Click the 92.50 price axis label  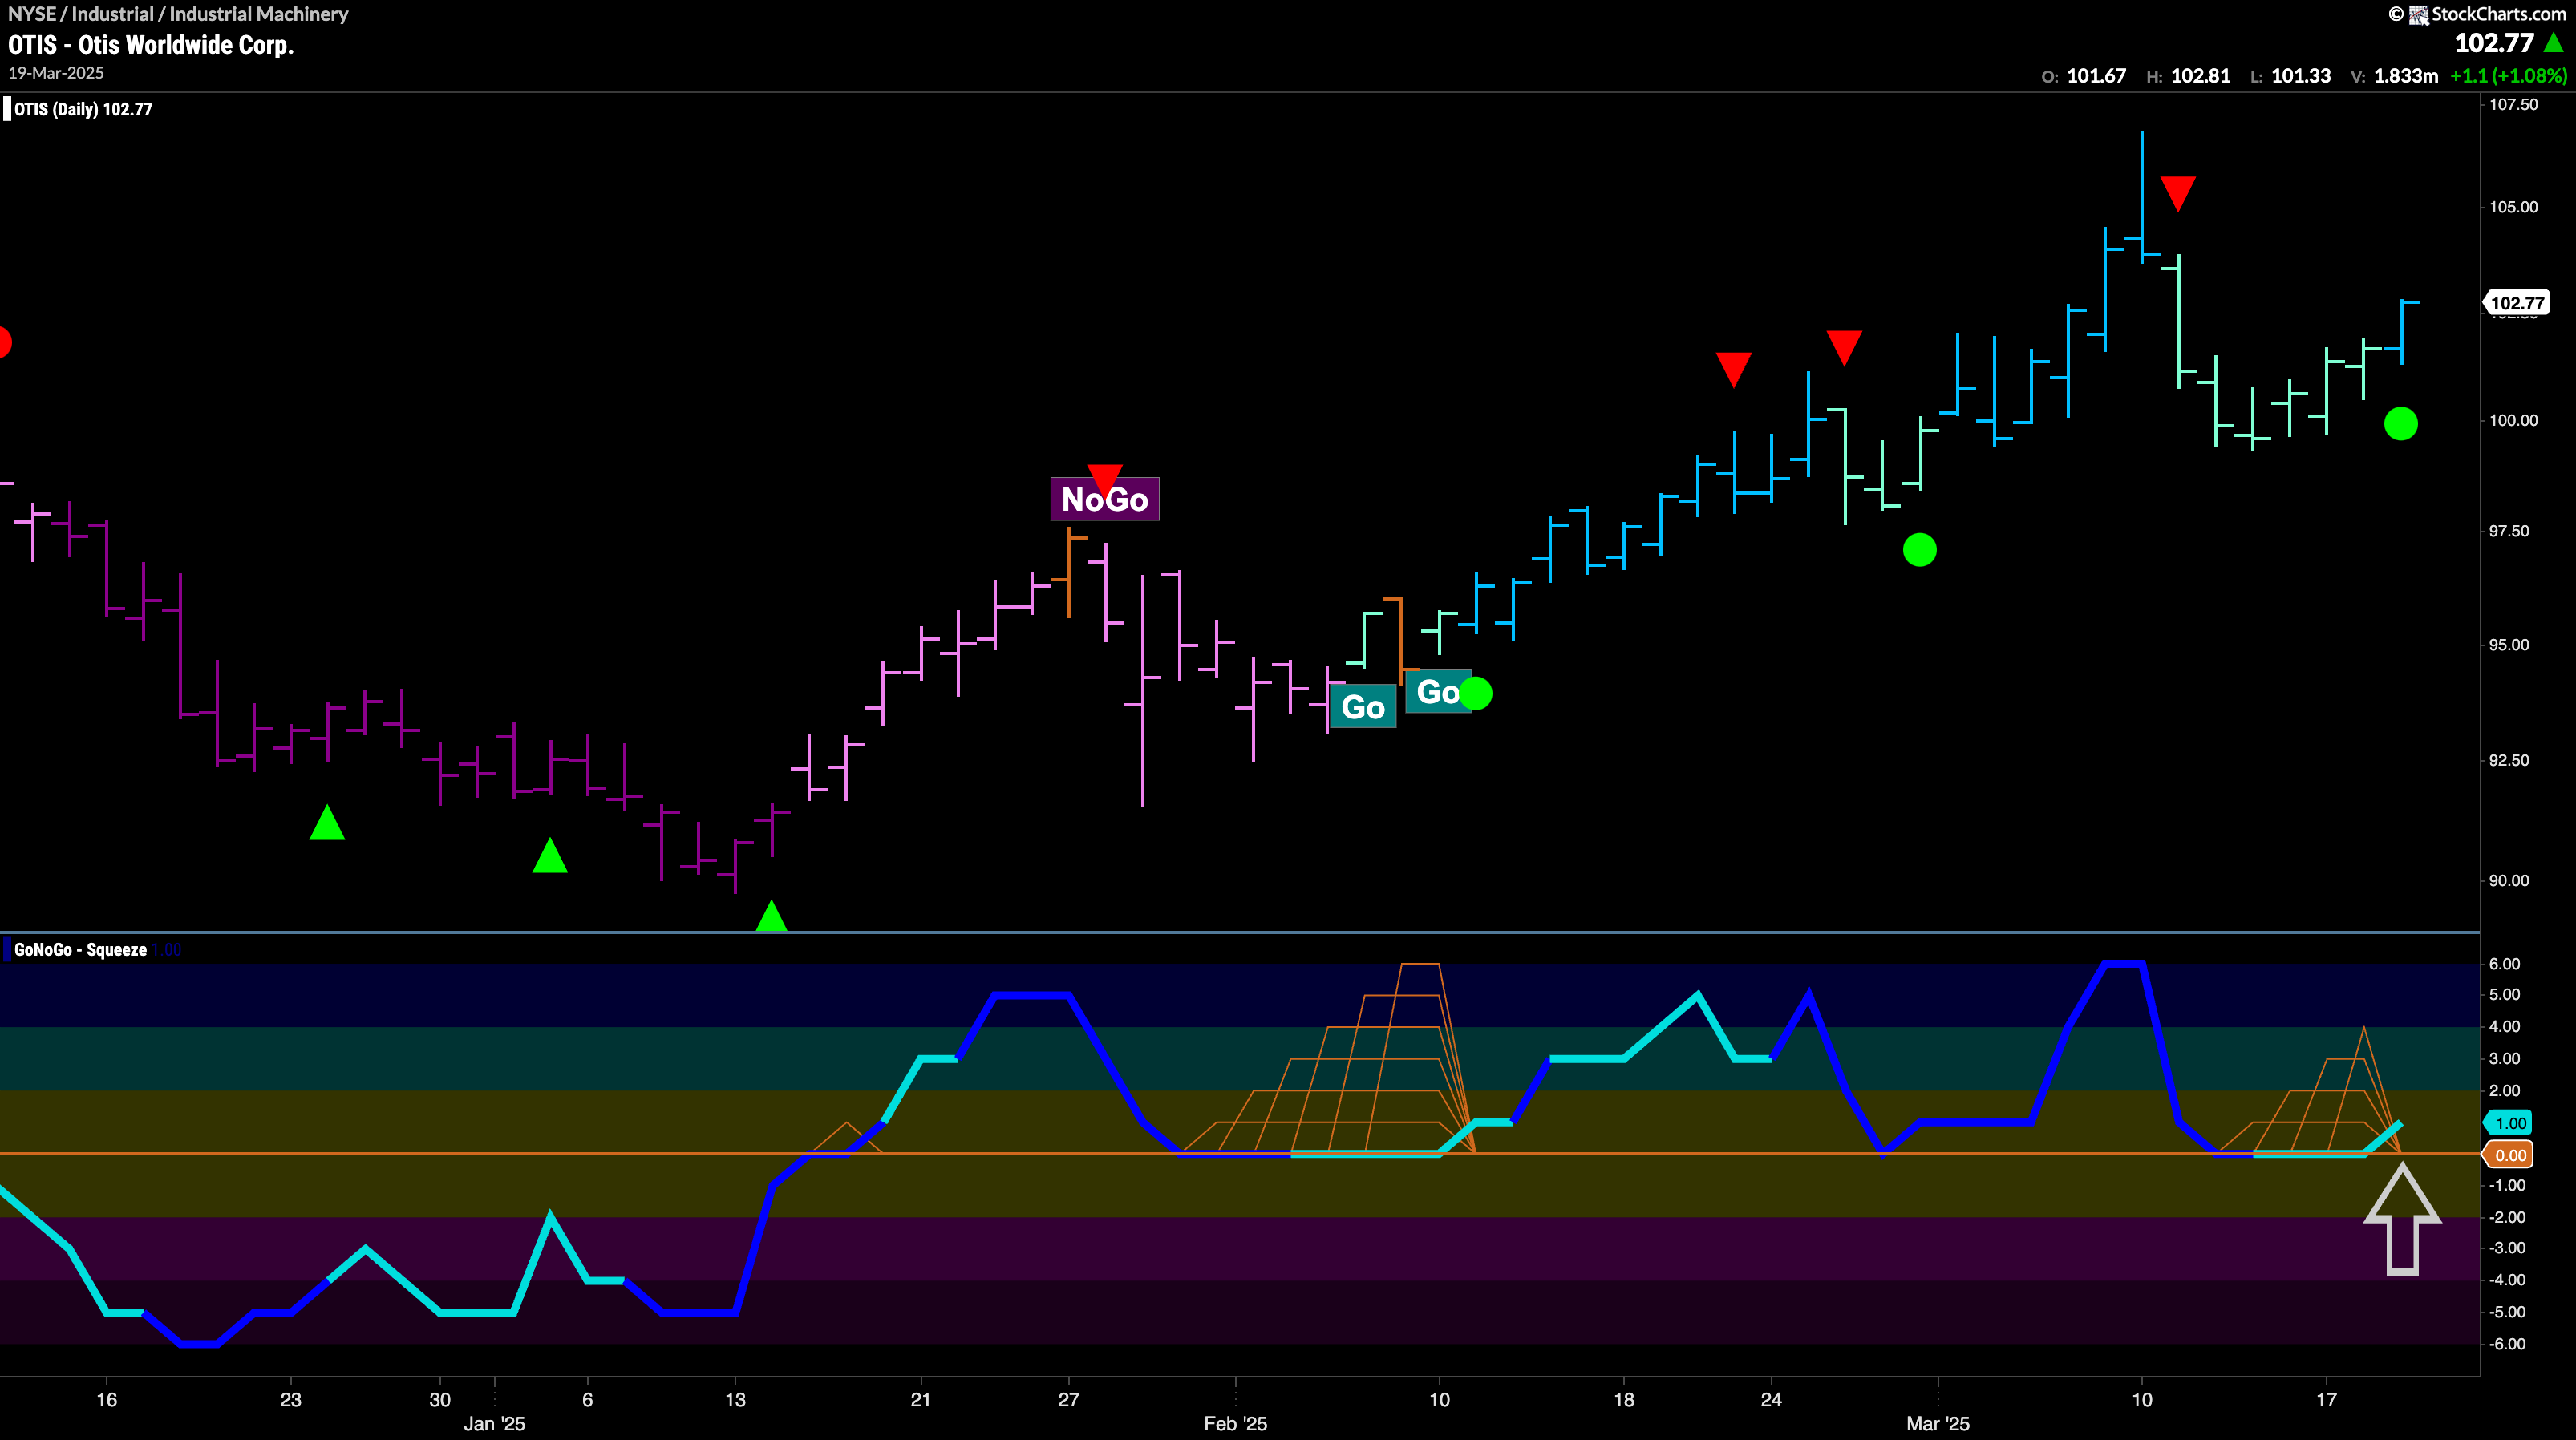pyautogui.click(x=2510, y=761)
